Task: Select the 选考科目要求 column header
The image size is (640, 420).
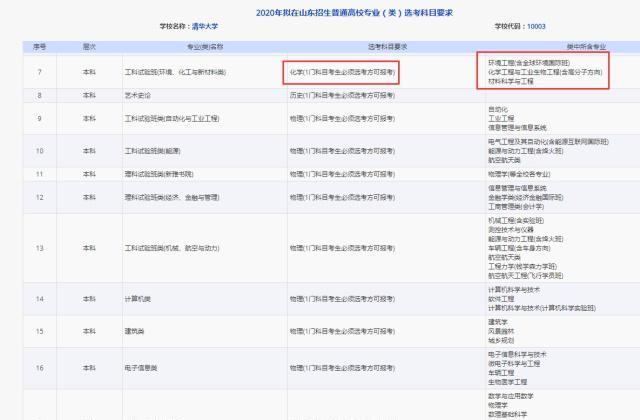Action: click(388, 47)
